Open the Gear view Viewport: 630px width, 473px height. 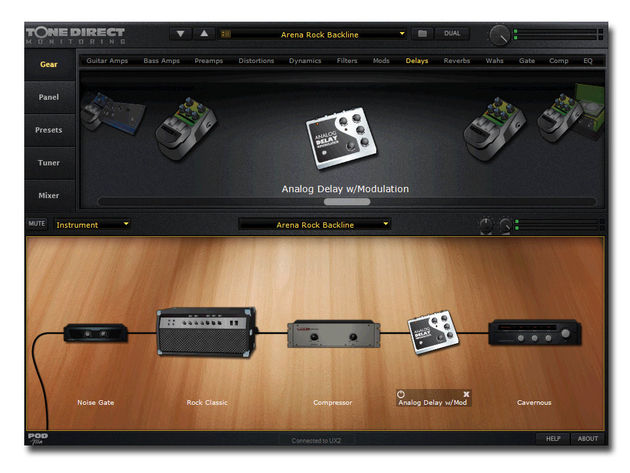click(49, 64)
